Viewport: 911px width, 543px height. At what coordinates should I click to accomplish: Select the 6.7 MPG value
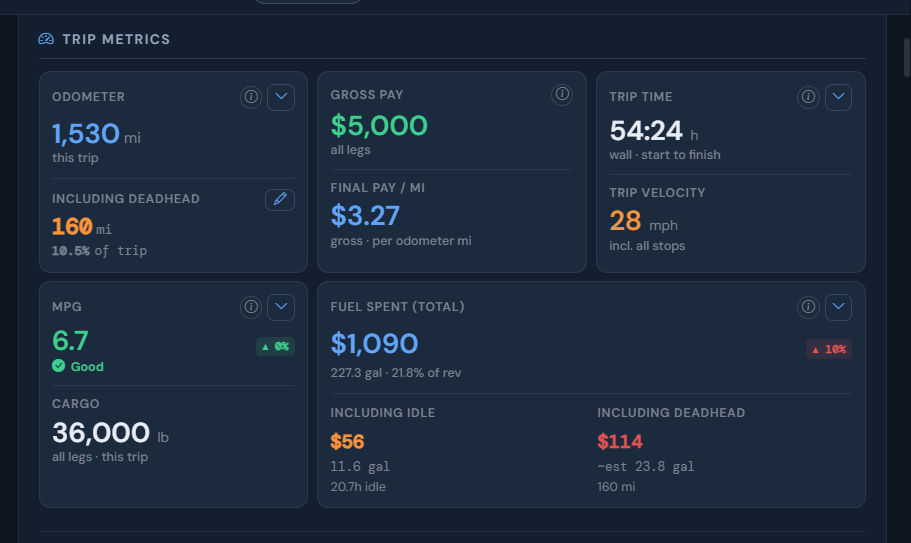[x=70, y=341]
